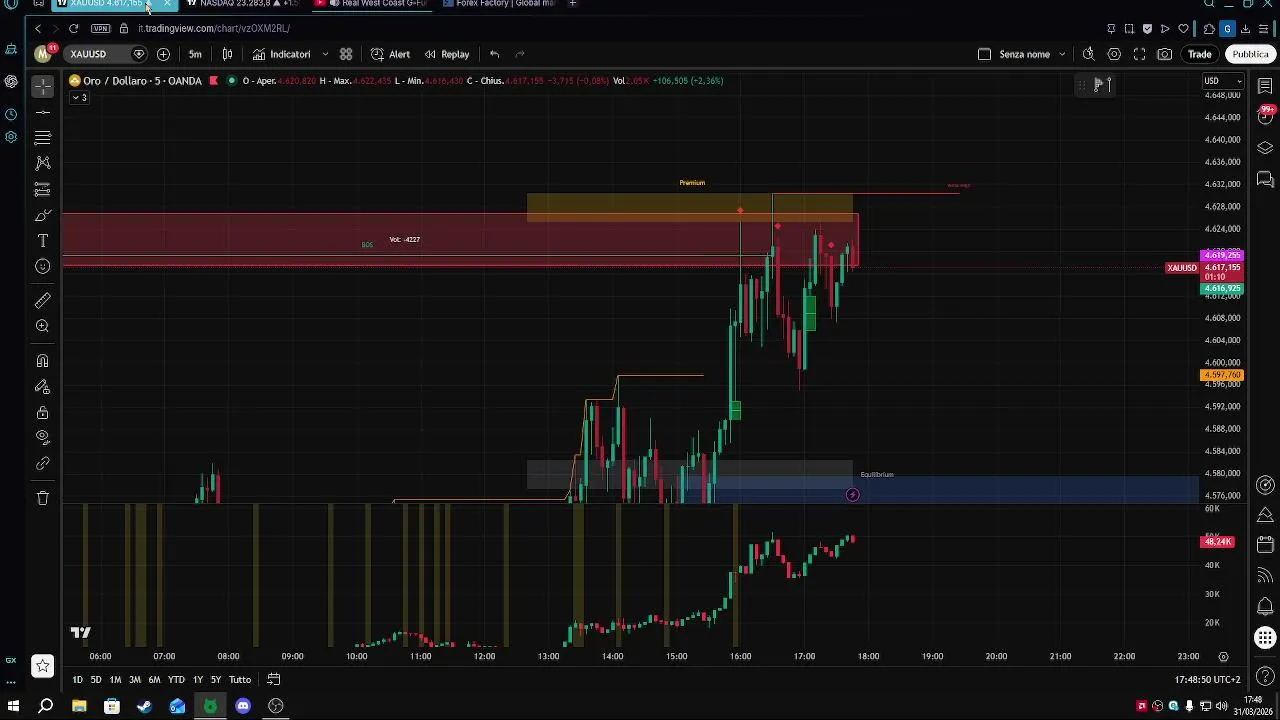Toggle lock all drawing tools

[42, 412]
